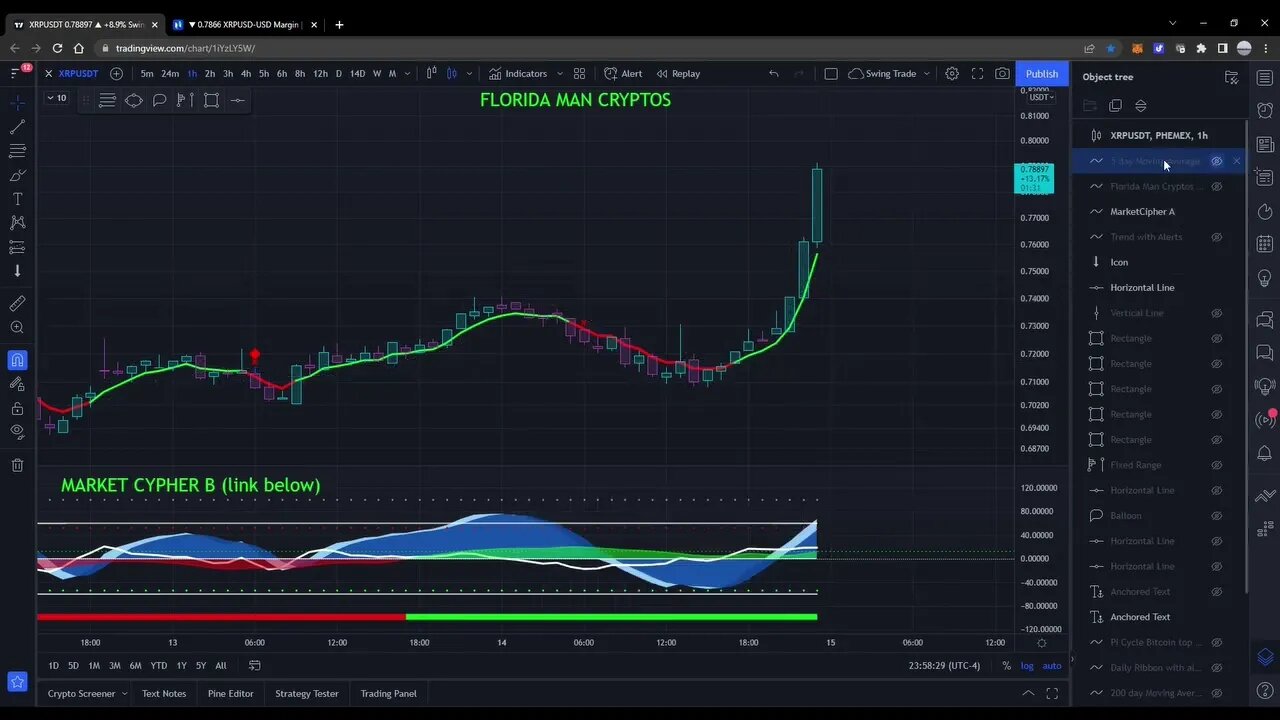Toggle percent scale on price axis
1280x720 pixels.
1006,665
